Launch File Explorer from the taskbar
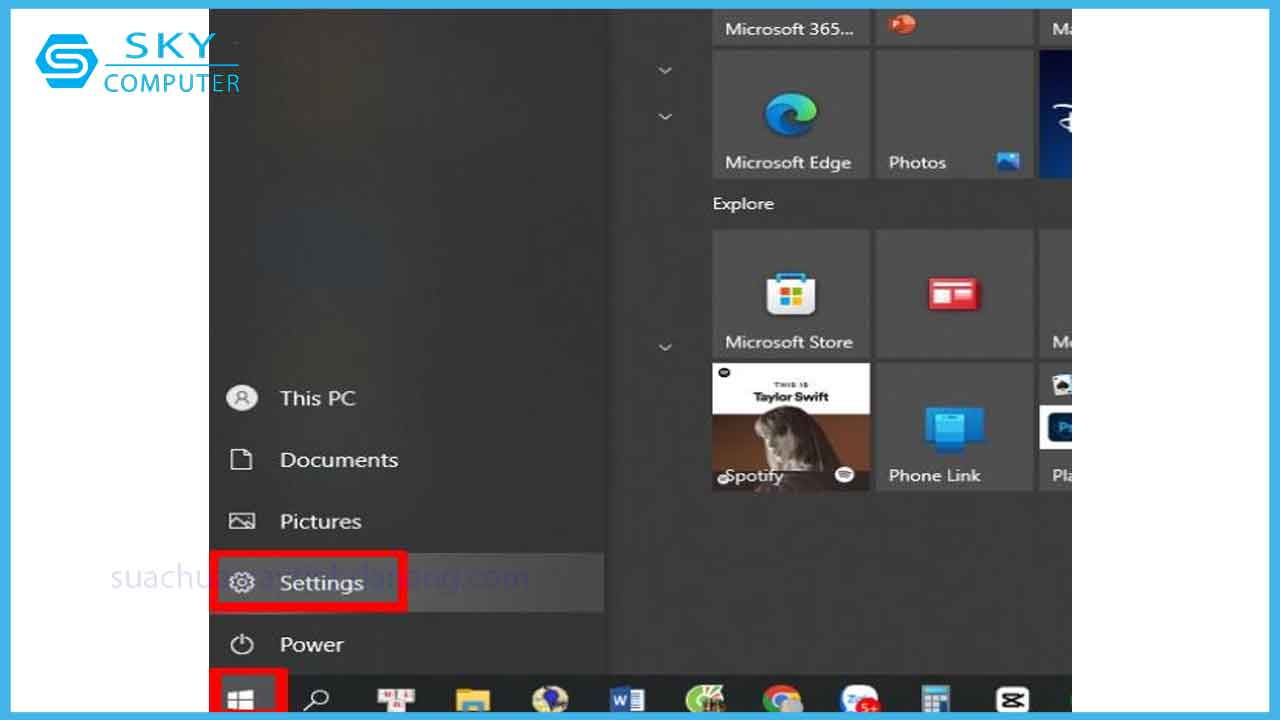This screenshot has width=1280, height=720. click(x=472, y=700)
